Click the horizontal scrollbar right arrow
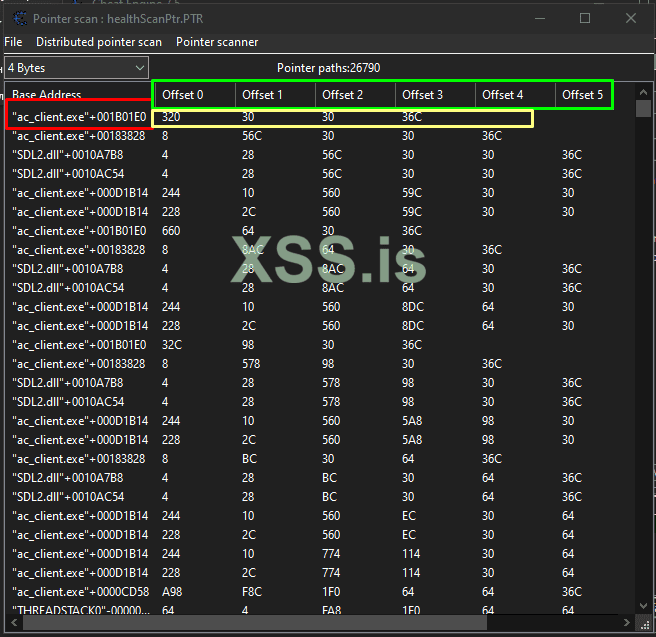The image size is (656, 637). click(626, 622)
